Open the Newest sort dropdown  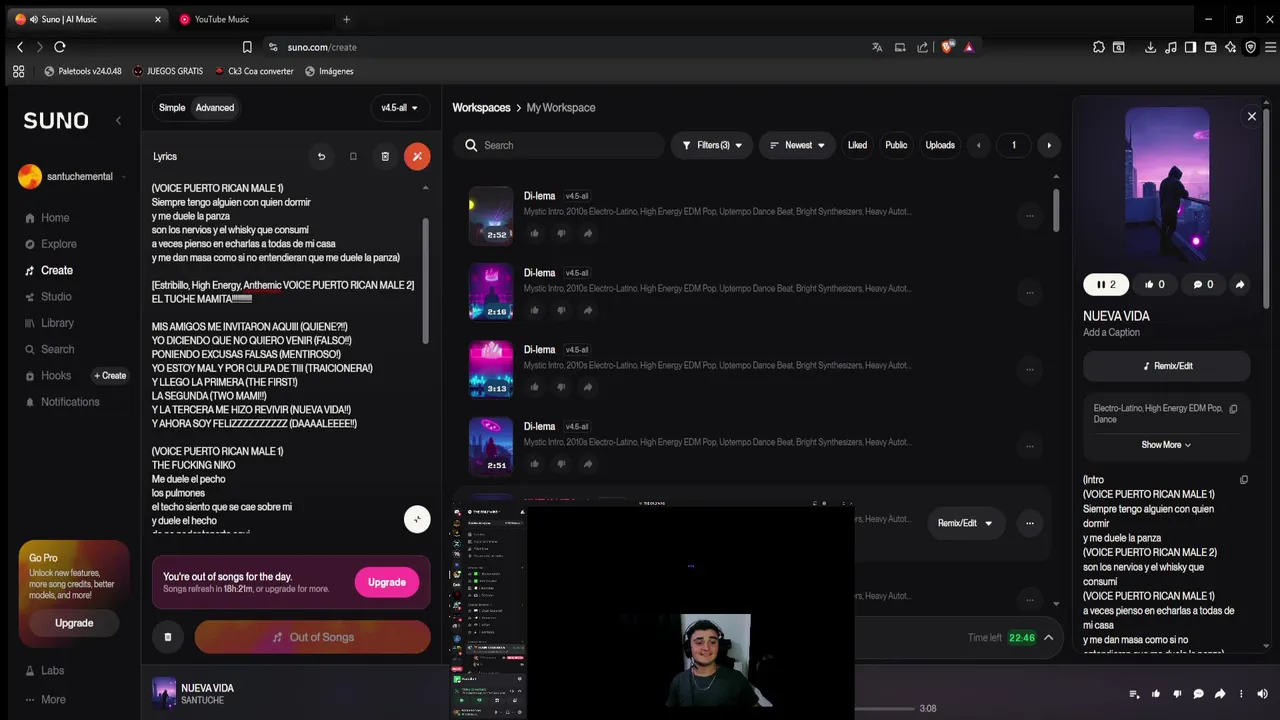797,145
